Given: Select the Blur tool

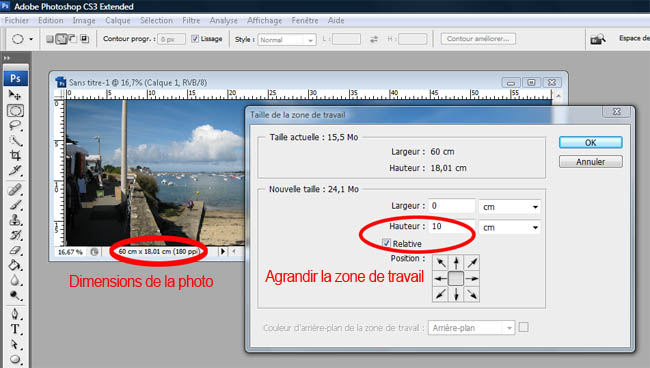Looking at the screenshot, I should (15, 280).
